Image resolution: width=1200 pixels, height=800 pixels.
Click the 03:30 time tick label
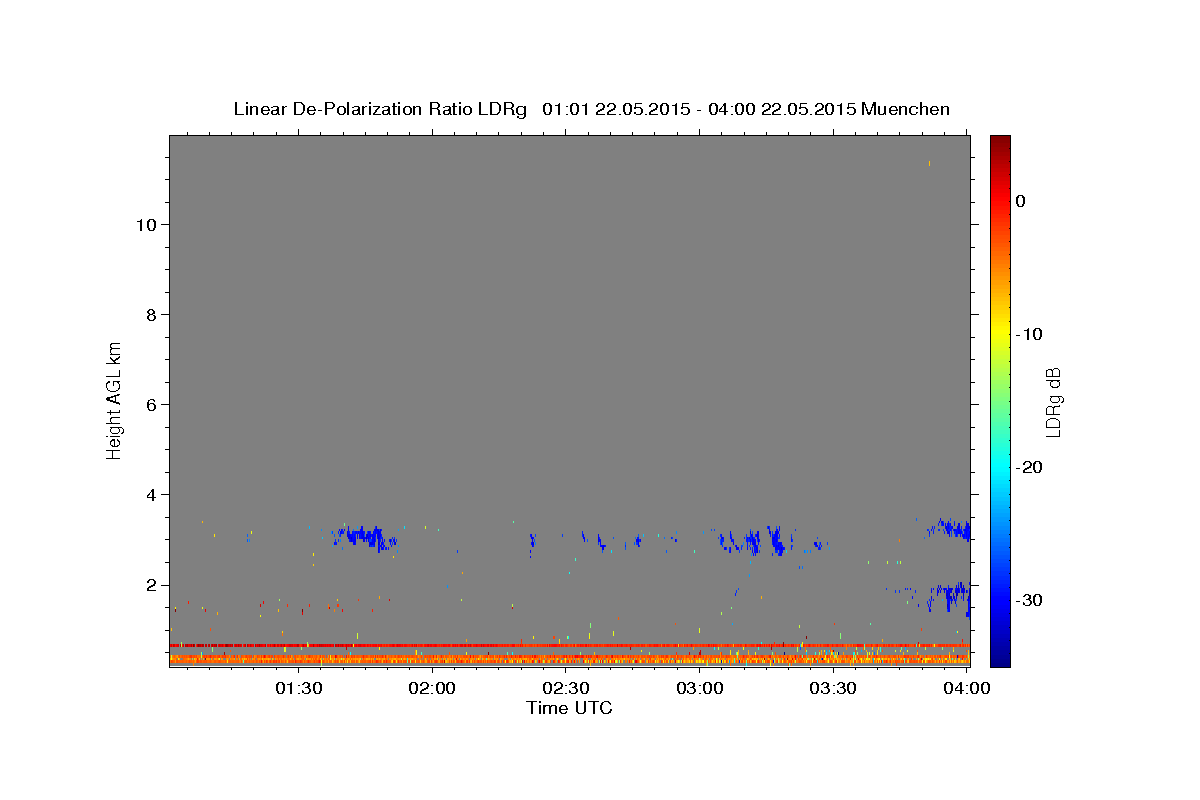coord(833,688)
